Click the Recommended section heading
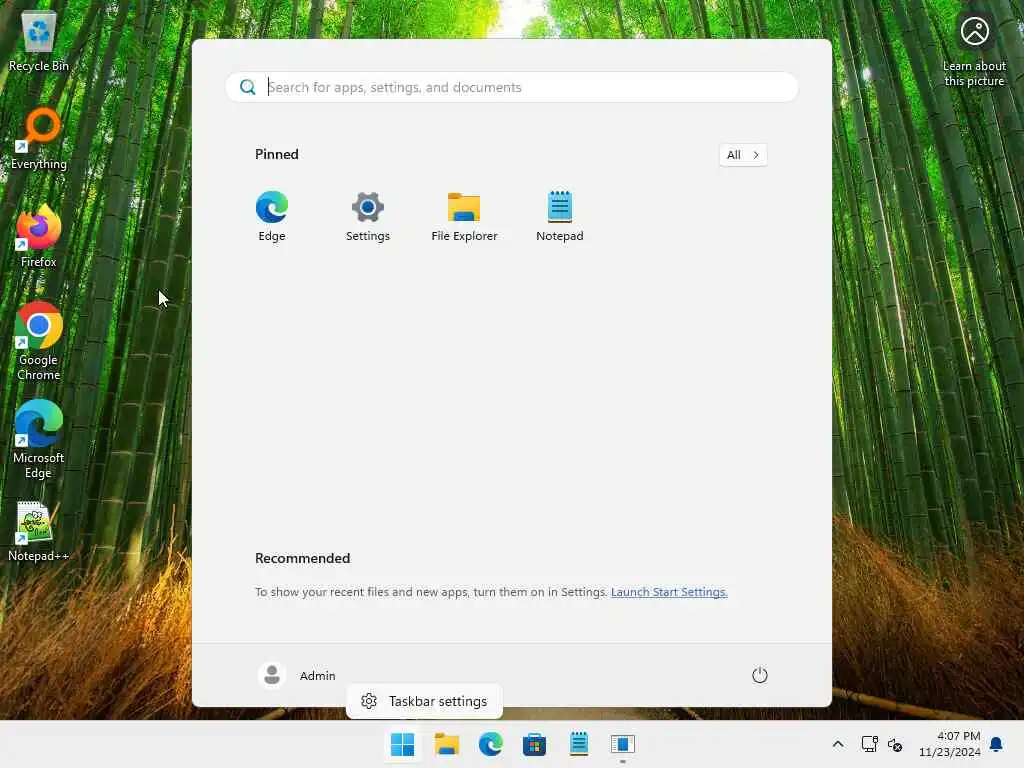The width and height of the screenshot is (1024, 768). [x=302, y=558]
